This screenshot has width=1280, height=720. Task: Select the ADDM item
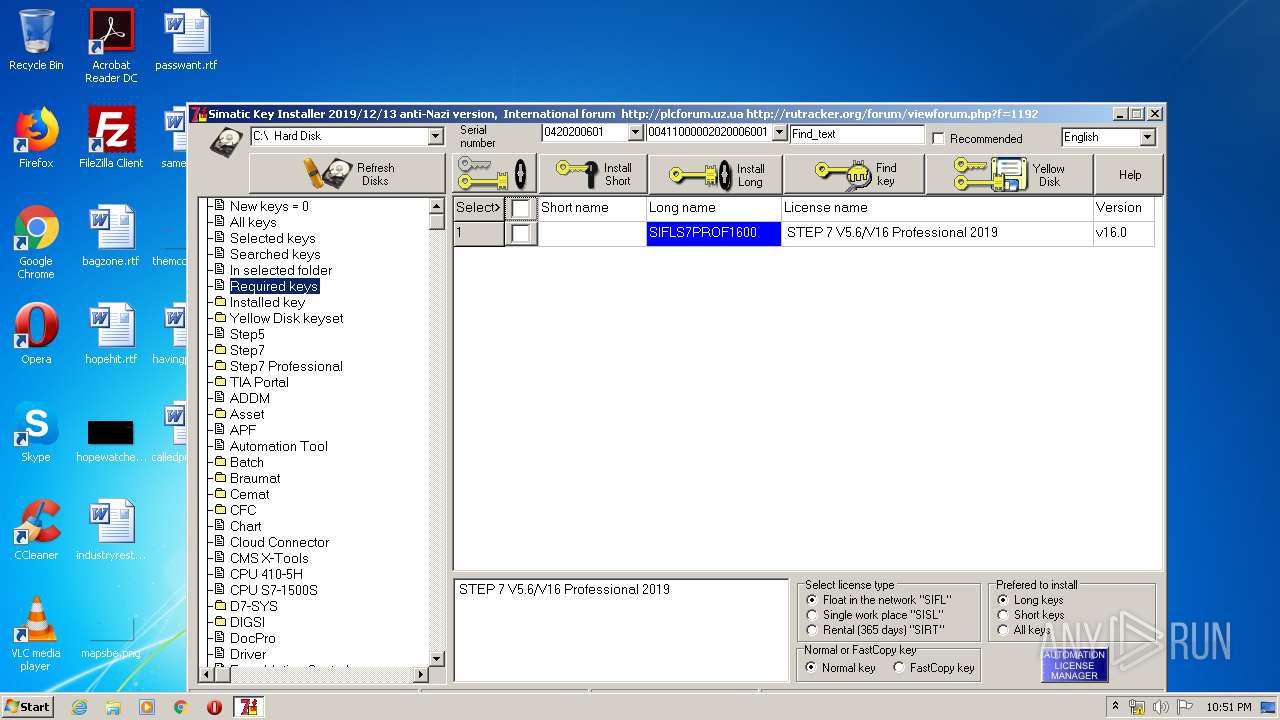point(250,398)
